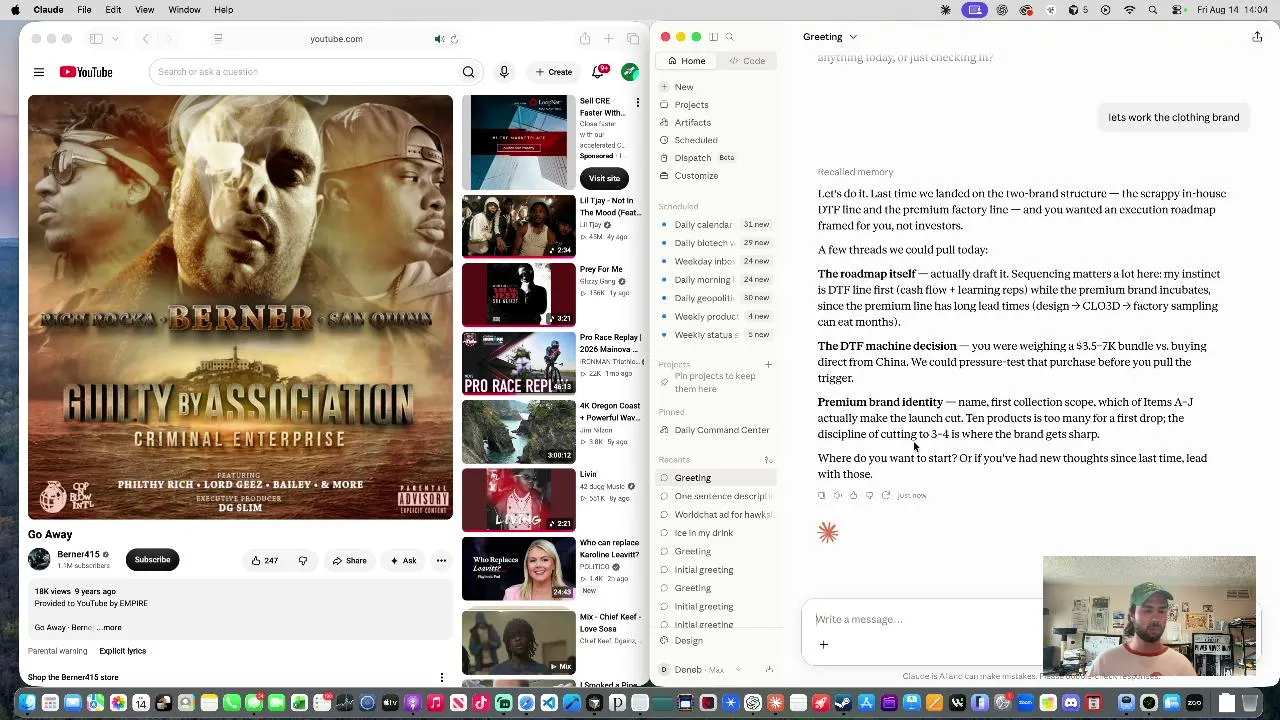The image size is (1280, 720).
Task: Open Berner415 channel avatar
Action: 39,559
